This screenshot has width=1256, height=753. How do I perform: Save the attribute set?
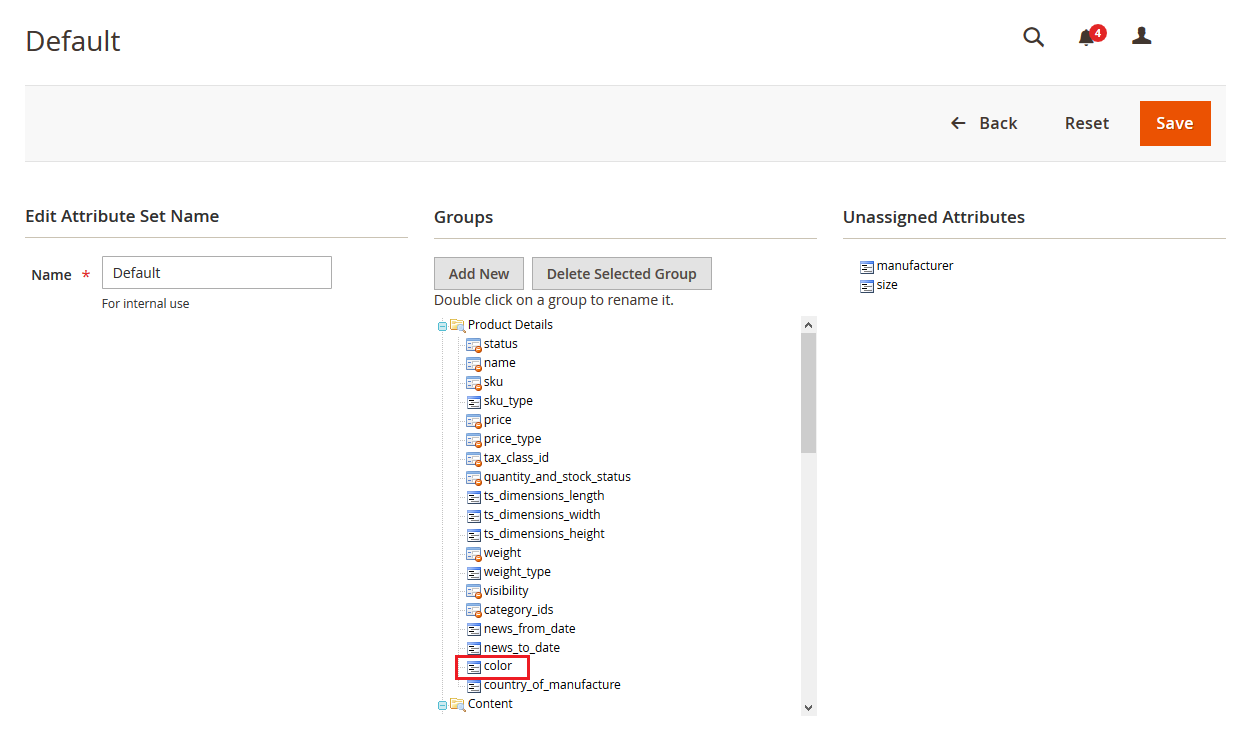coord(1175,123)
